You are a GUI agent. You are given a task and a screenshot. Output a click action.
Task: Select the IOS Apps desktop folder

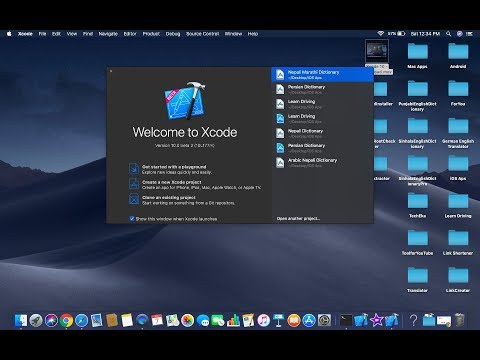coord(458,167)
